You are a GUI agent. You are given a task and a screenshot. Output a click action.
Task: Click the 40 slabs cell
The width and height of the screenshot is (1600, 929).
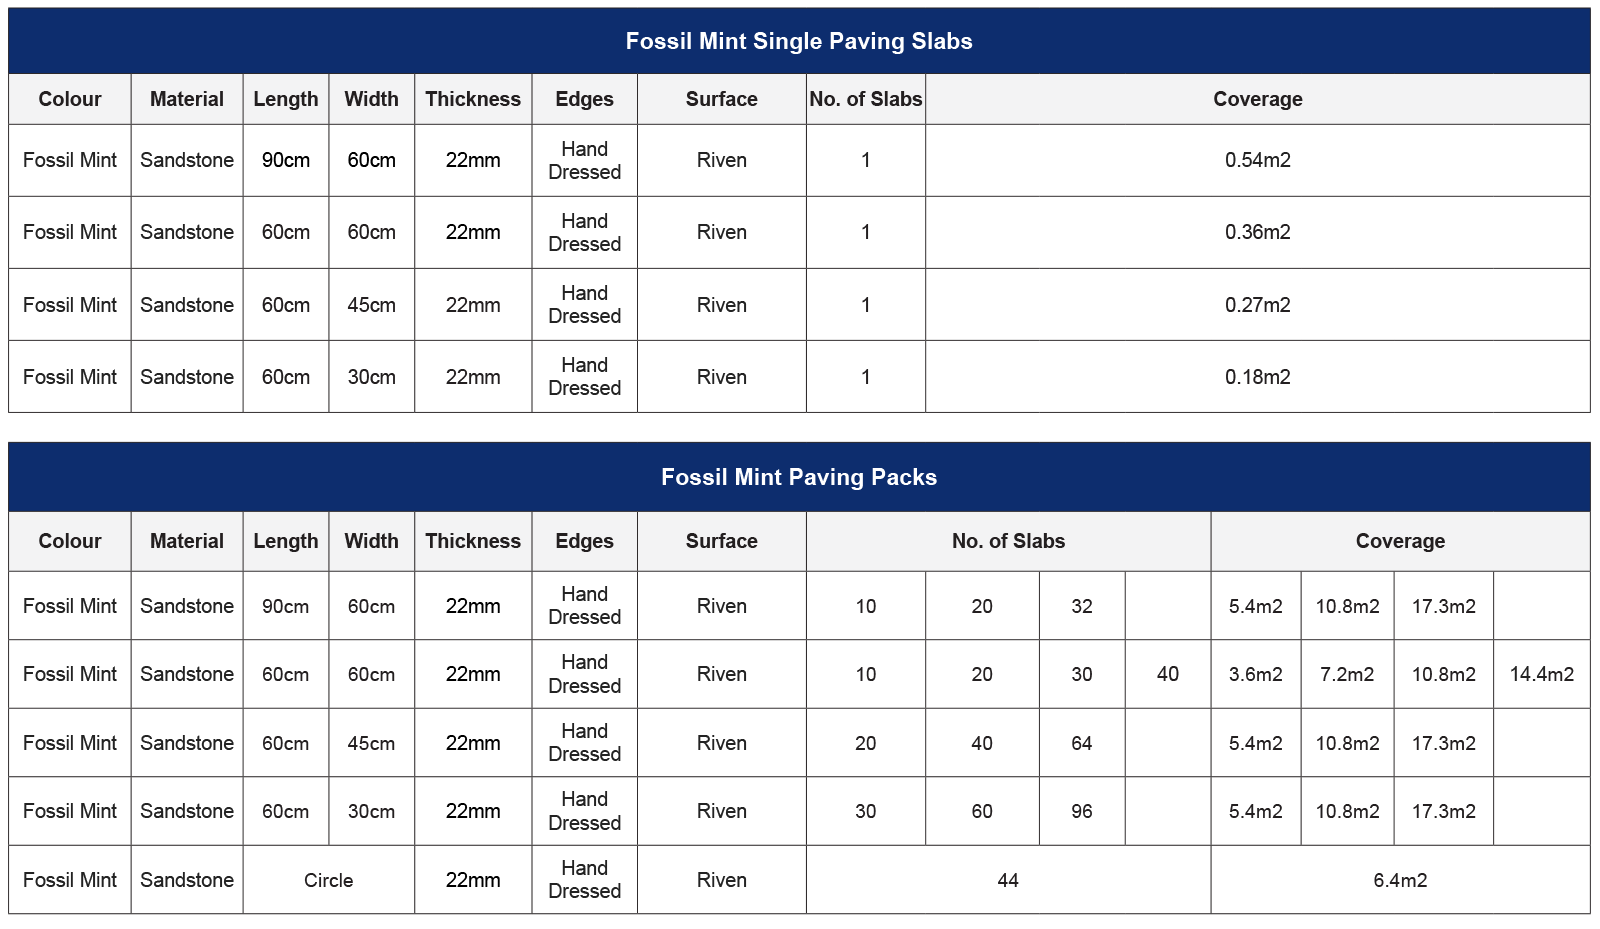point(1168,674)
